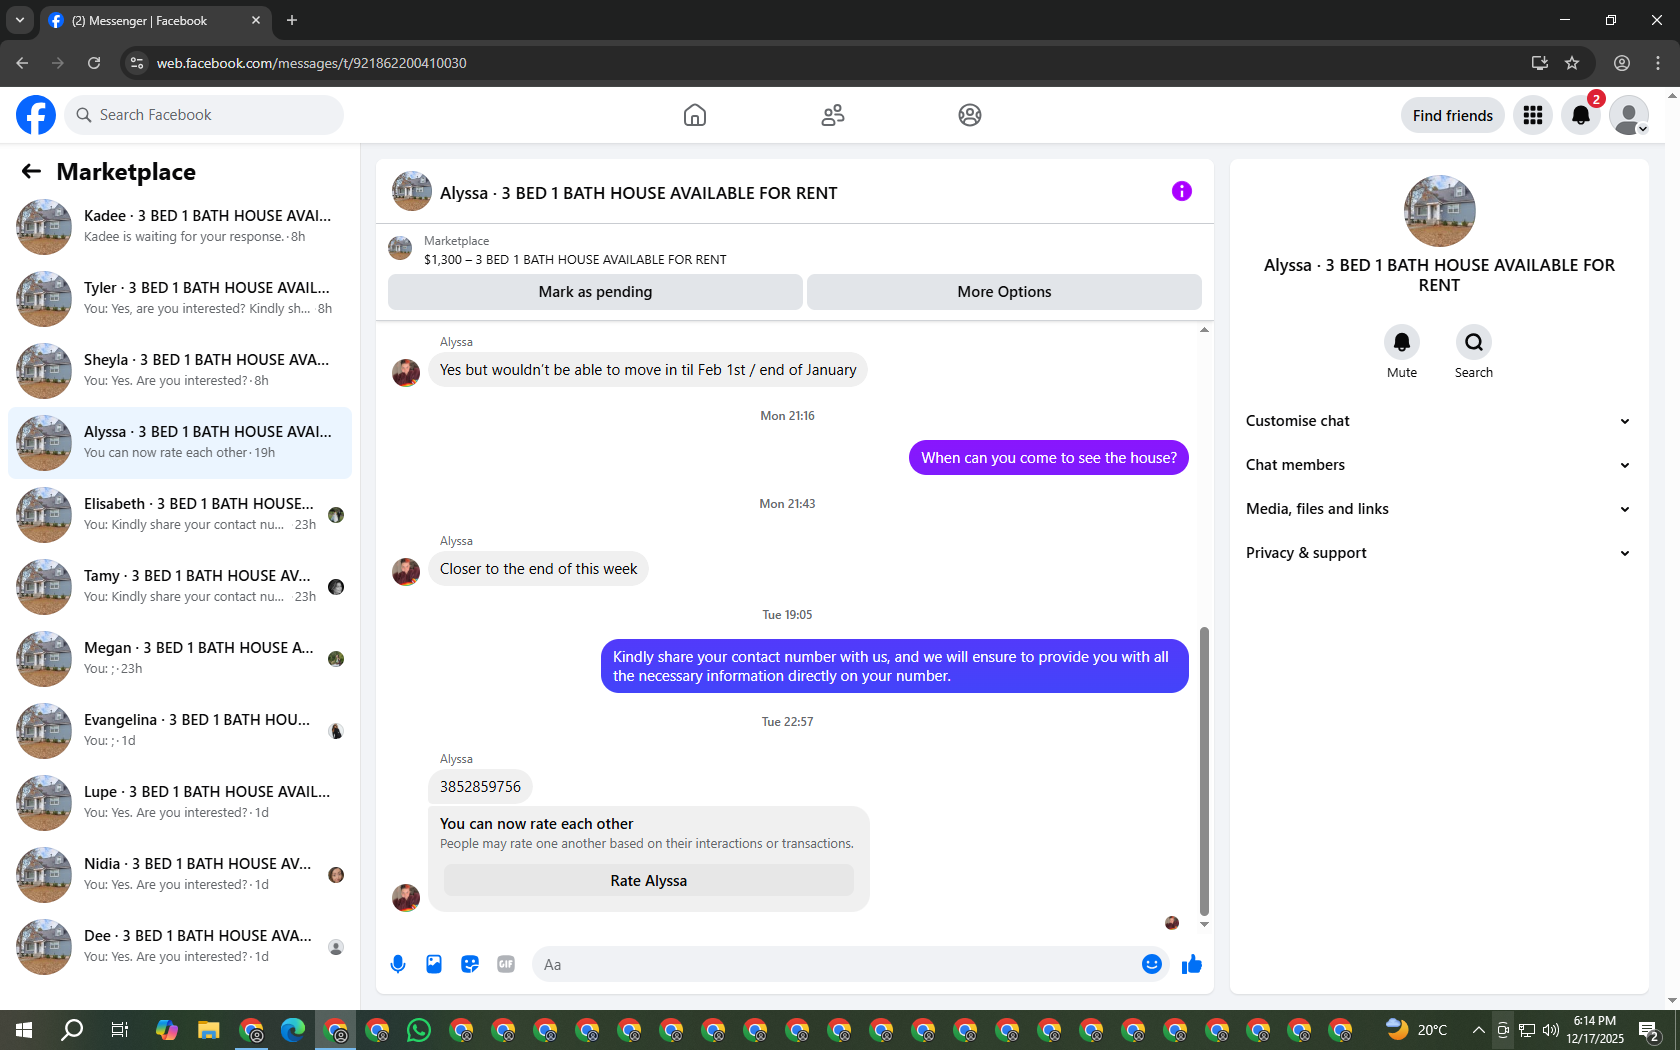Open the Chrome three-dot menu
The height and width of the screenshot is (1050, 1680).
(x=1658, y=63)
